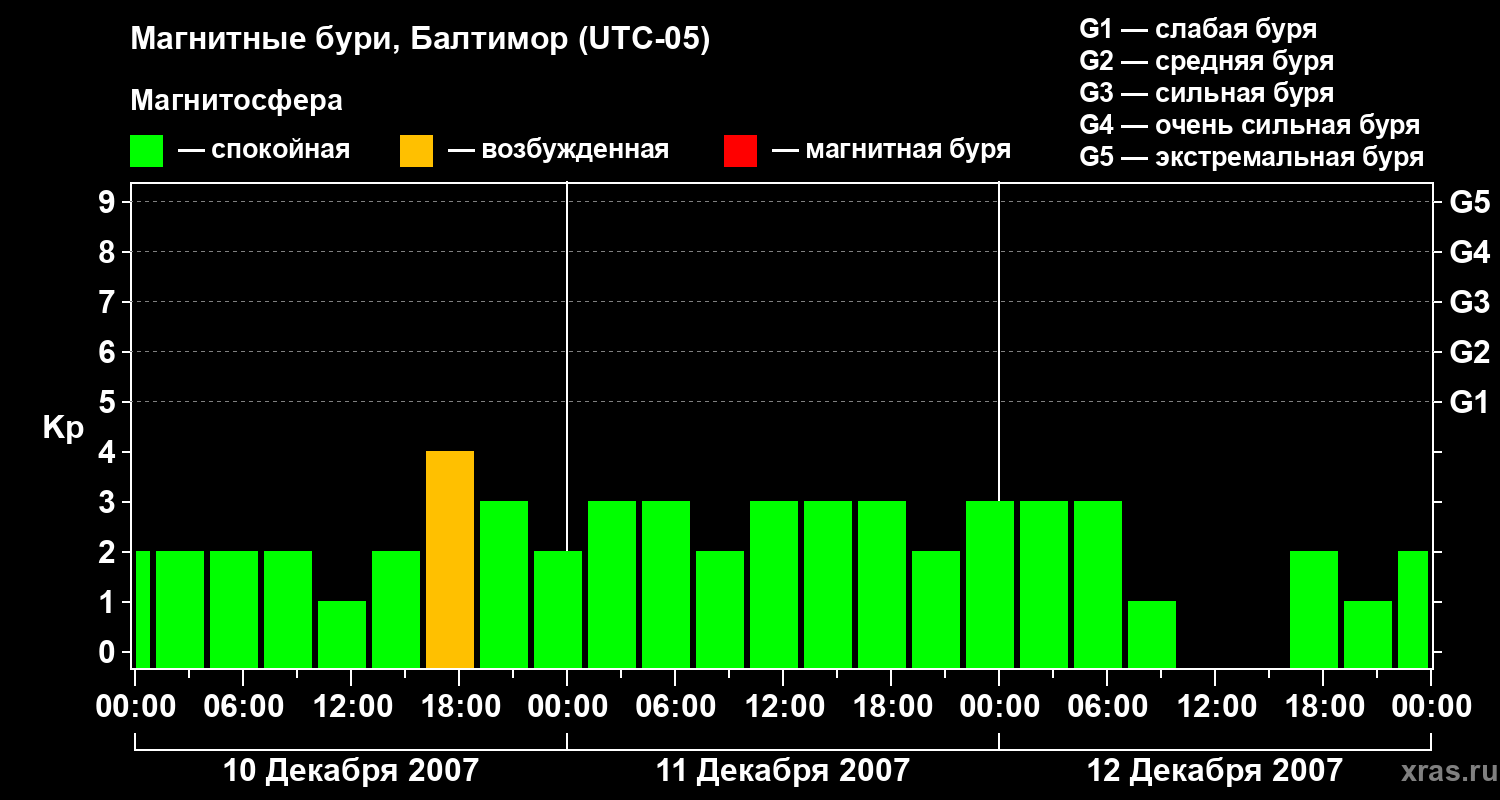Click '12:00' time label under 11 Декабря
This screenshot has height=800, width=1500.
(x=783, y=706)
